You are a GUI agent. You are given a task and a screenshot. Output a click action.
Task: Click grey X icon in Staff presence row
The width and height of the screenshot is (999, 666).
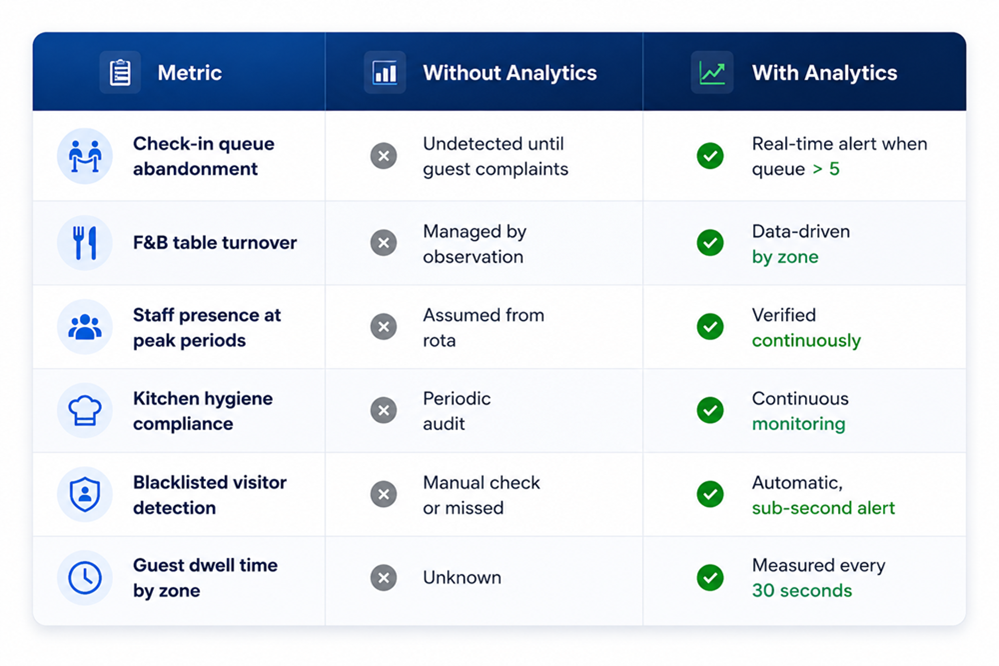(384, 327)
